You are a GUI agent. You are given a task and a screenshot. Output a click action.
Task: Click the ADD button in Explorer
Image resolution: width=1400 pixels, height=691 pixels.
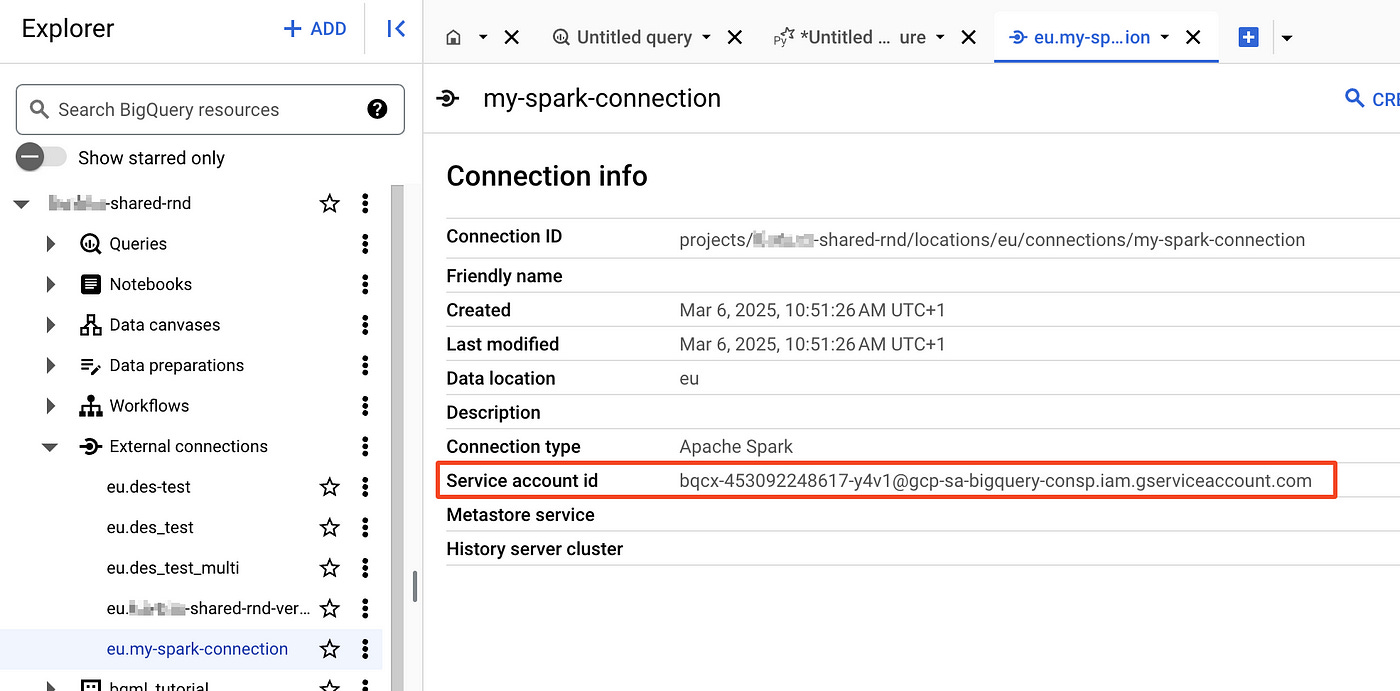pyautogui.click(x=315, y=28)
